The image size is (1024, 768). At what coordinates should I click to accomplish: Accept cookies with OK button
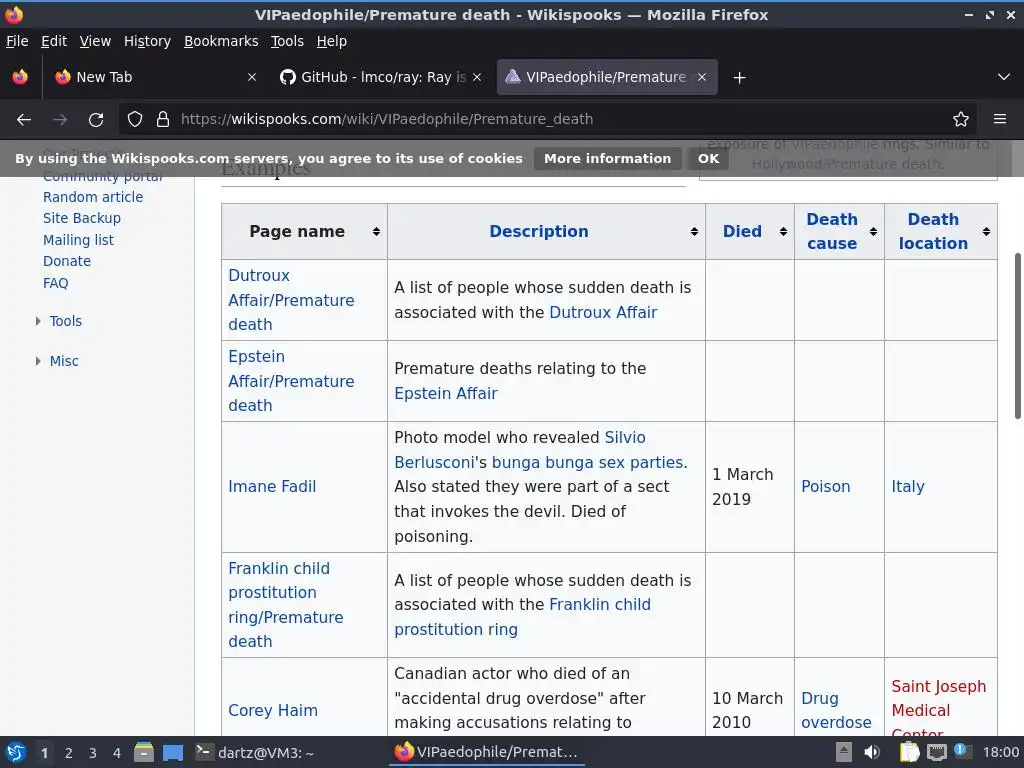[x=708, y=159]
